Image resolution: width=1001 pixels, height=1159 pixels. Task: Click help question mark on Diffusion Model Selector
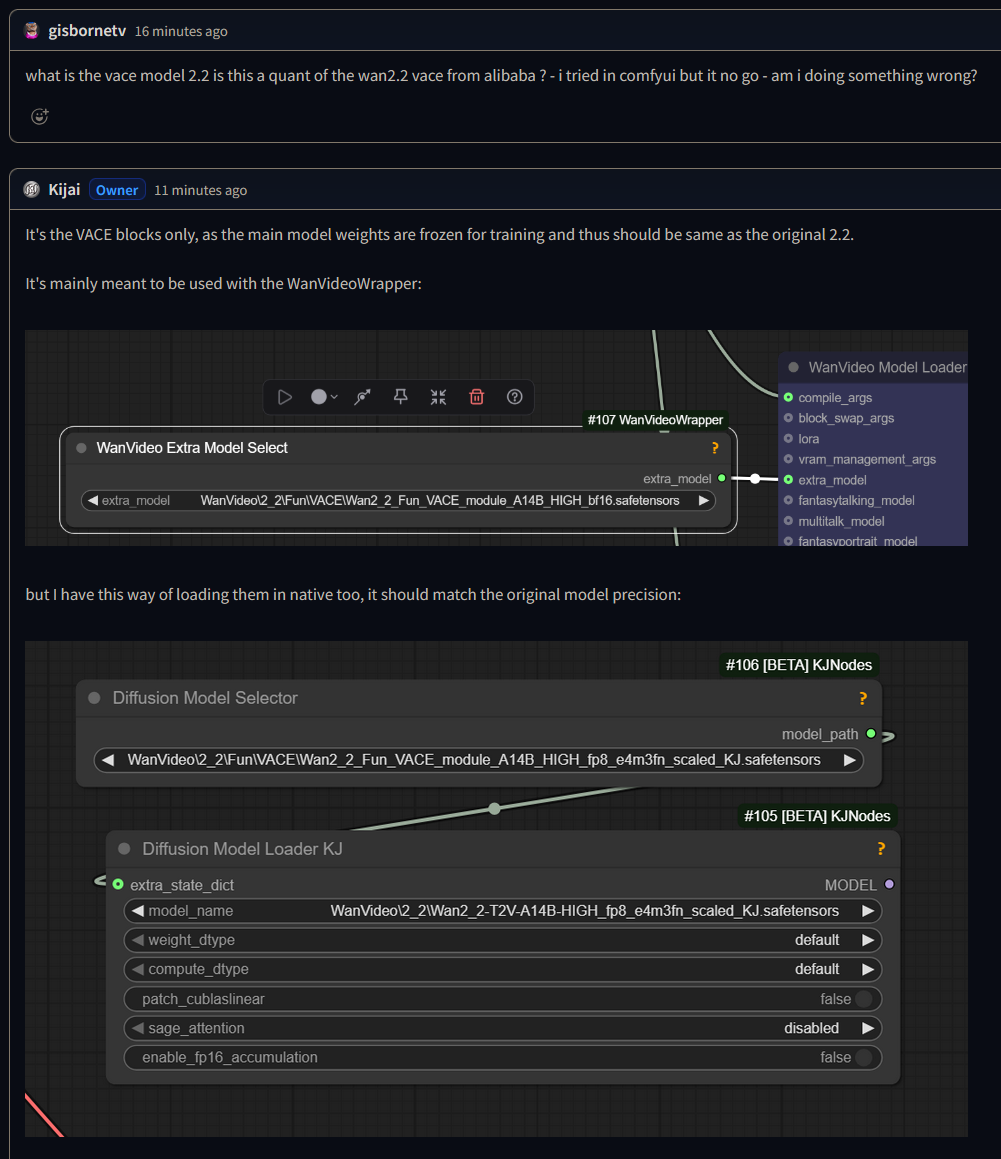863,699
